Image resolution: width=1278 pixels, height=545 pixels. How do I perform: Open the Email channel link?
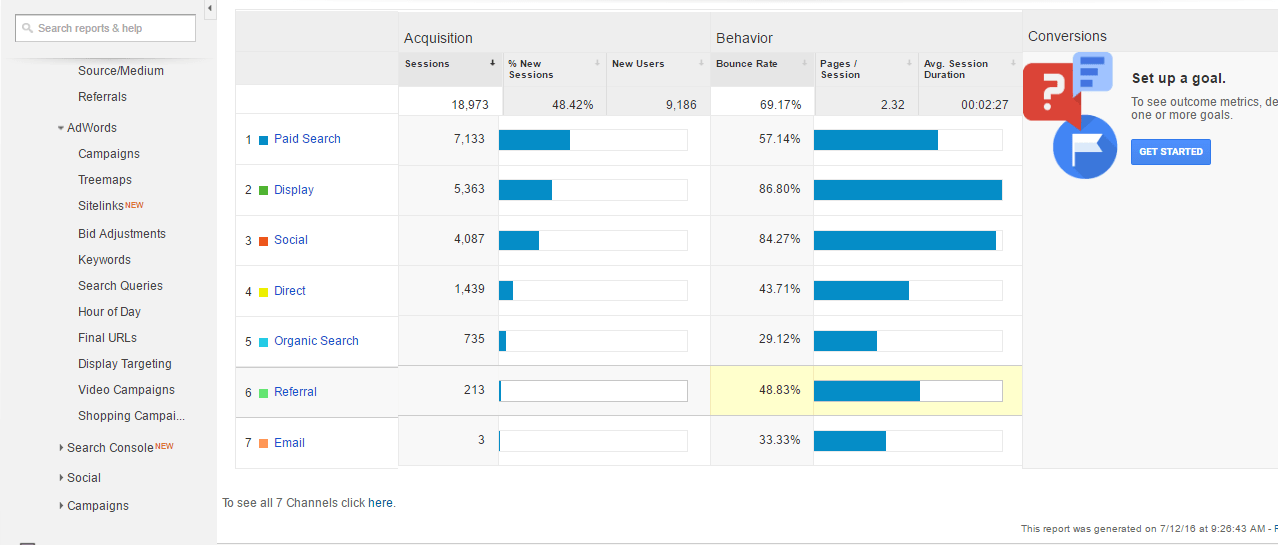(x=289, y=443)
